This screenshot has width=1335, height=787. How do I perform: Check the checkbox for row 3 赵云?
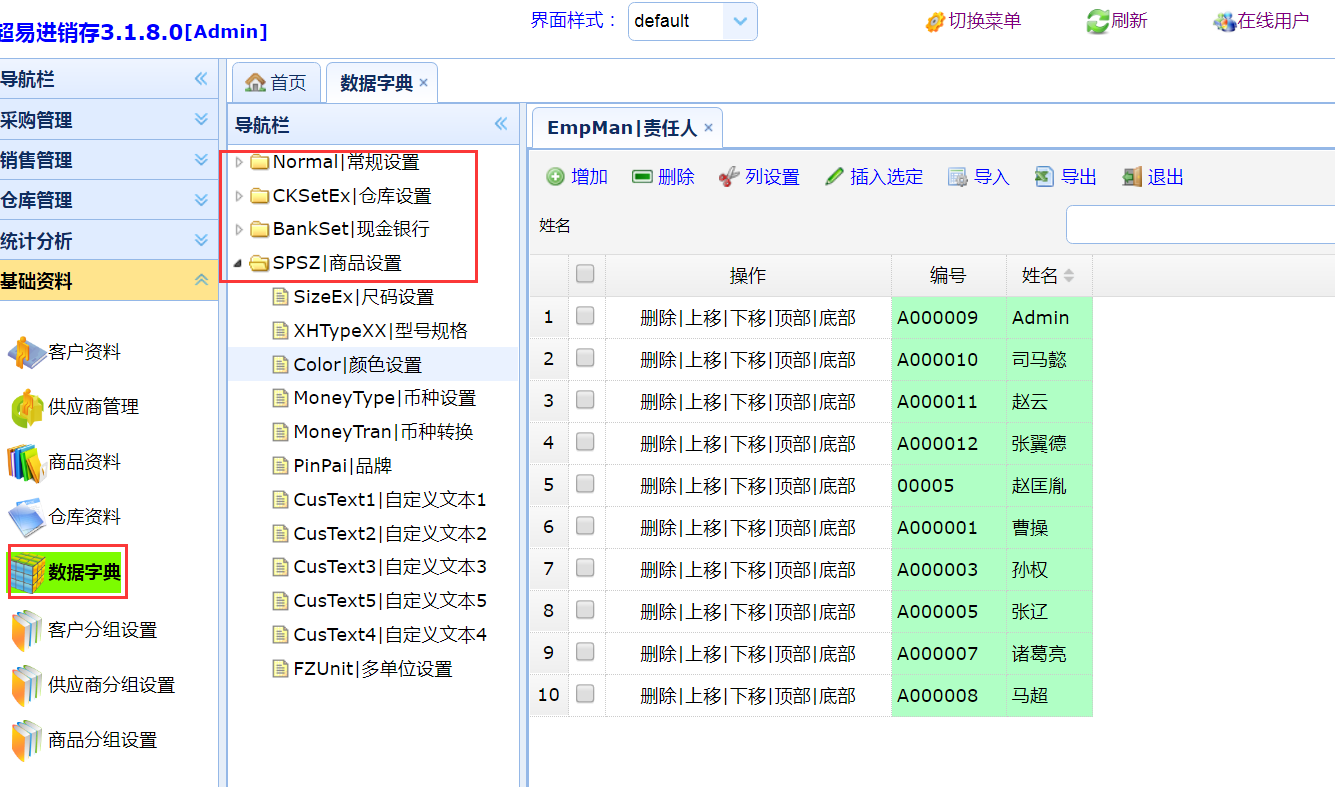(x=585, y=400)
